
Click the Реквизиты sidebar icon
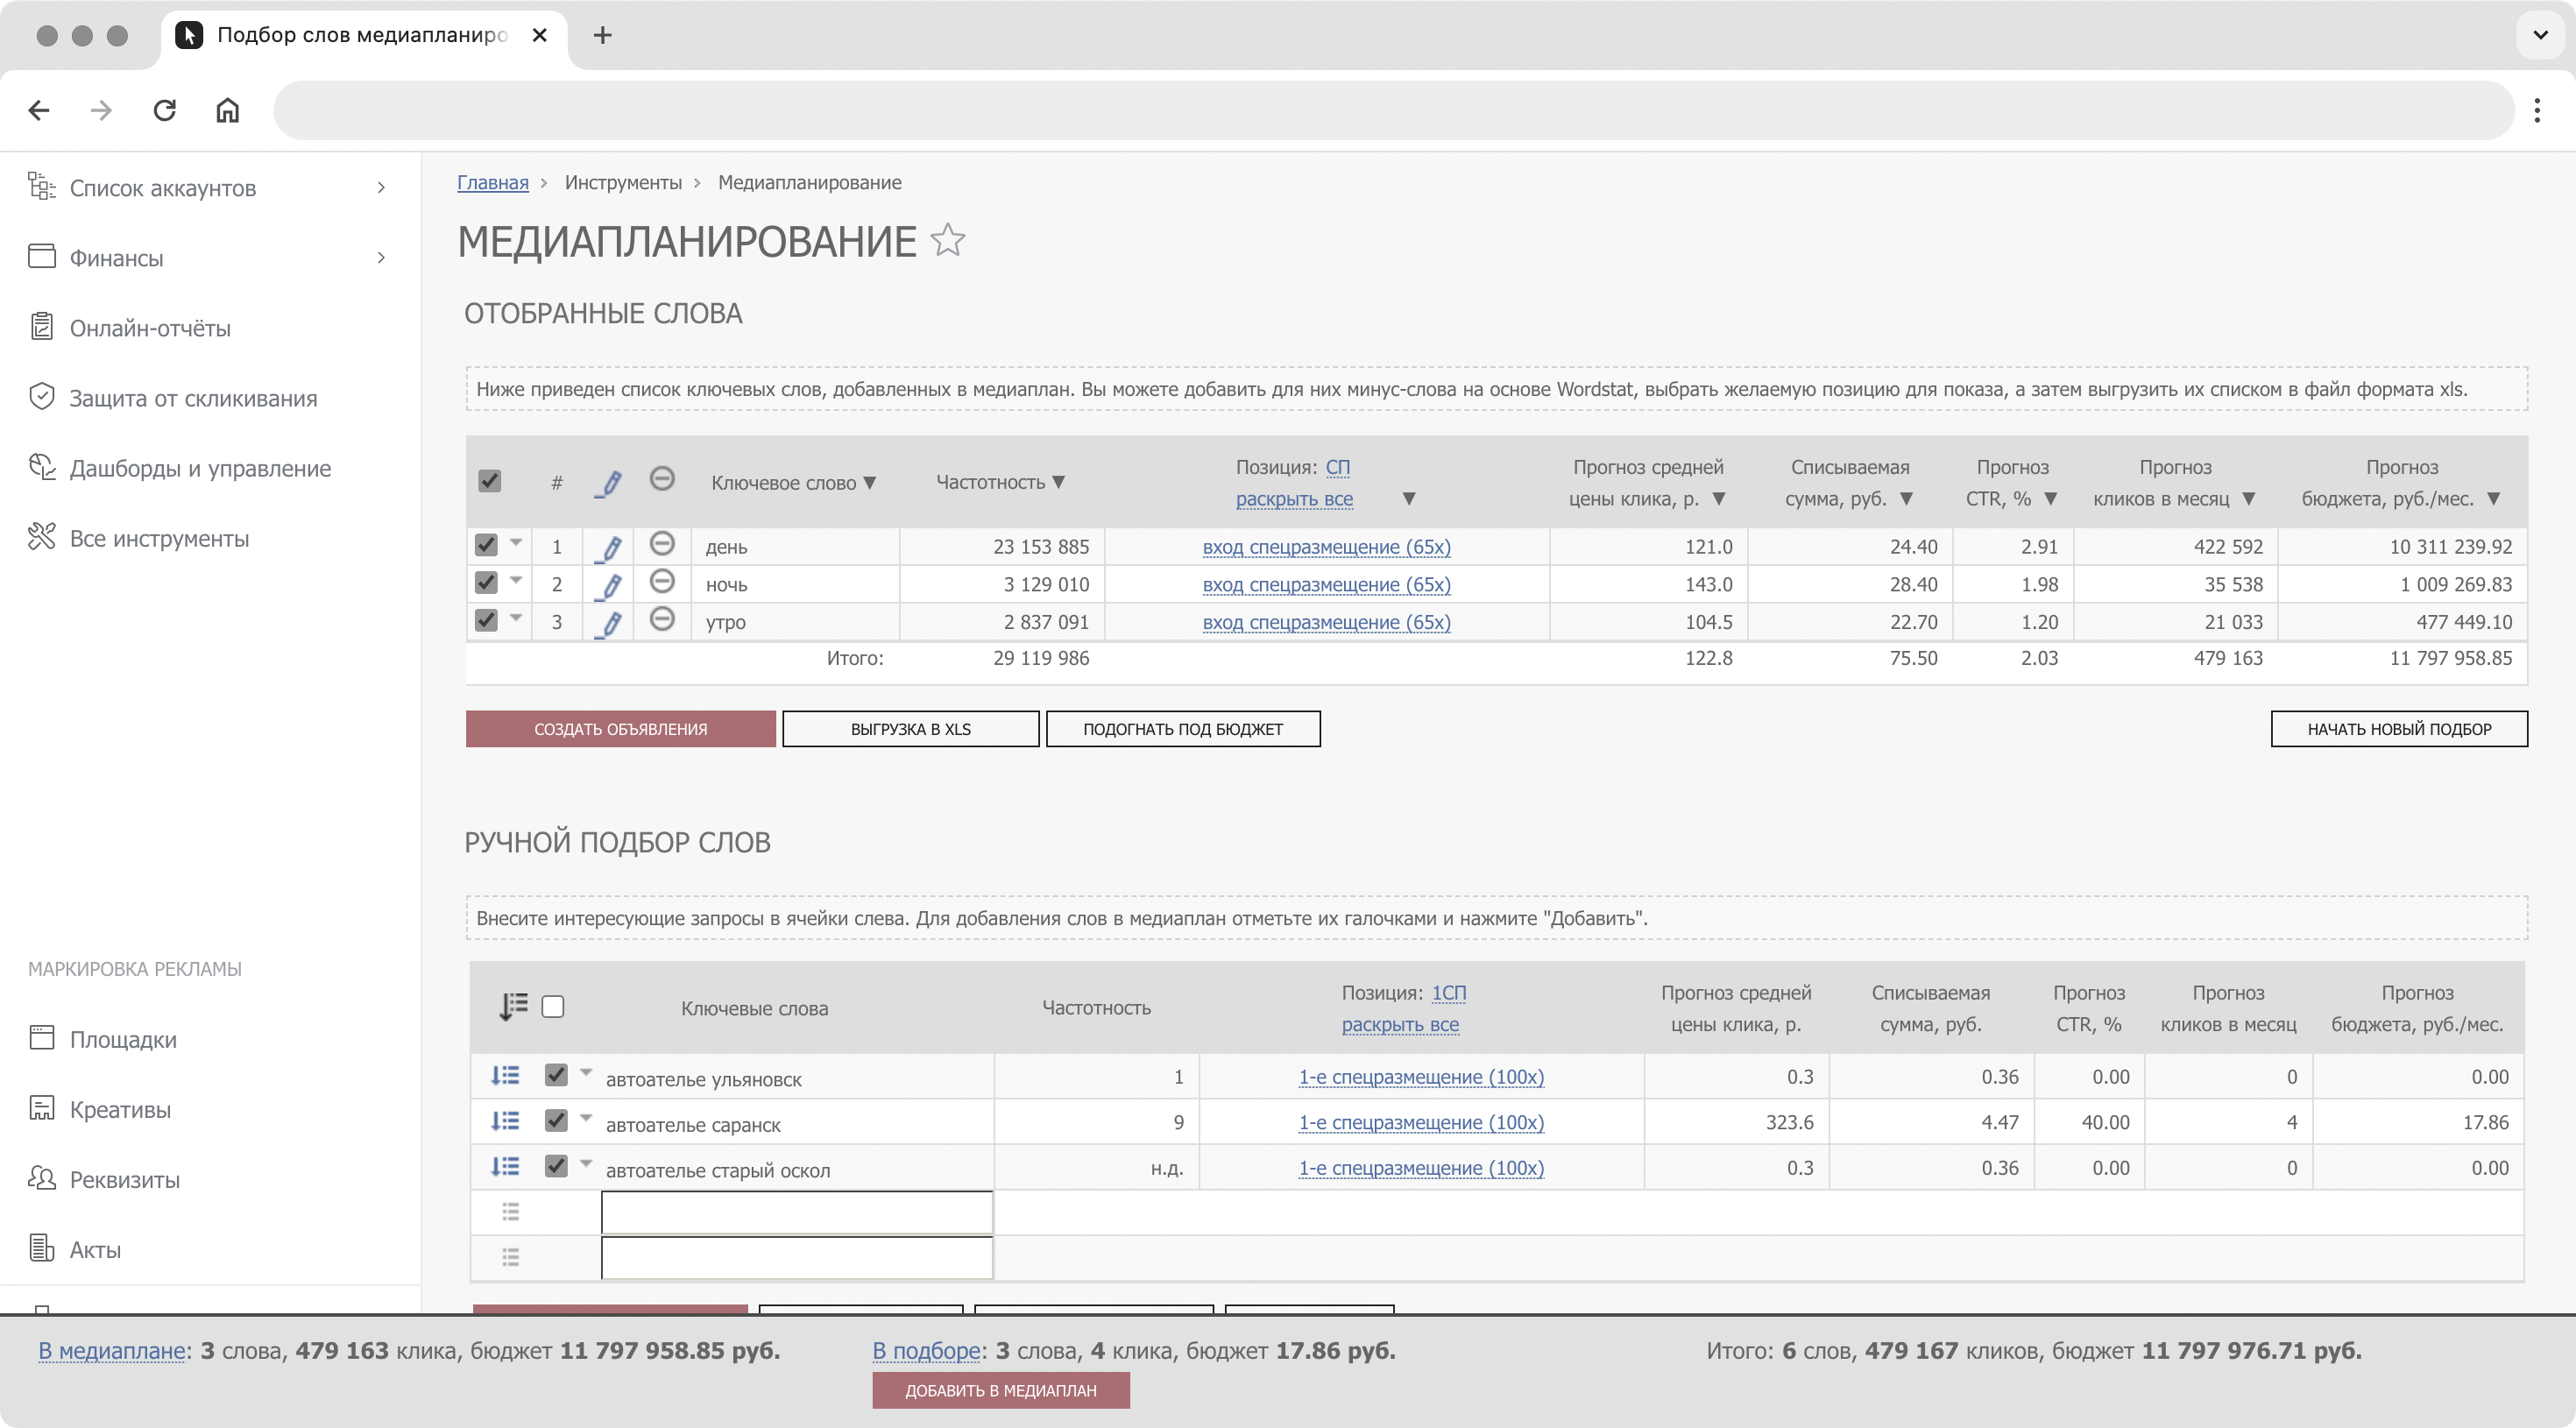click(42, 1178)
